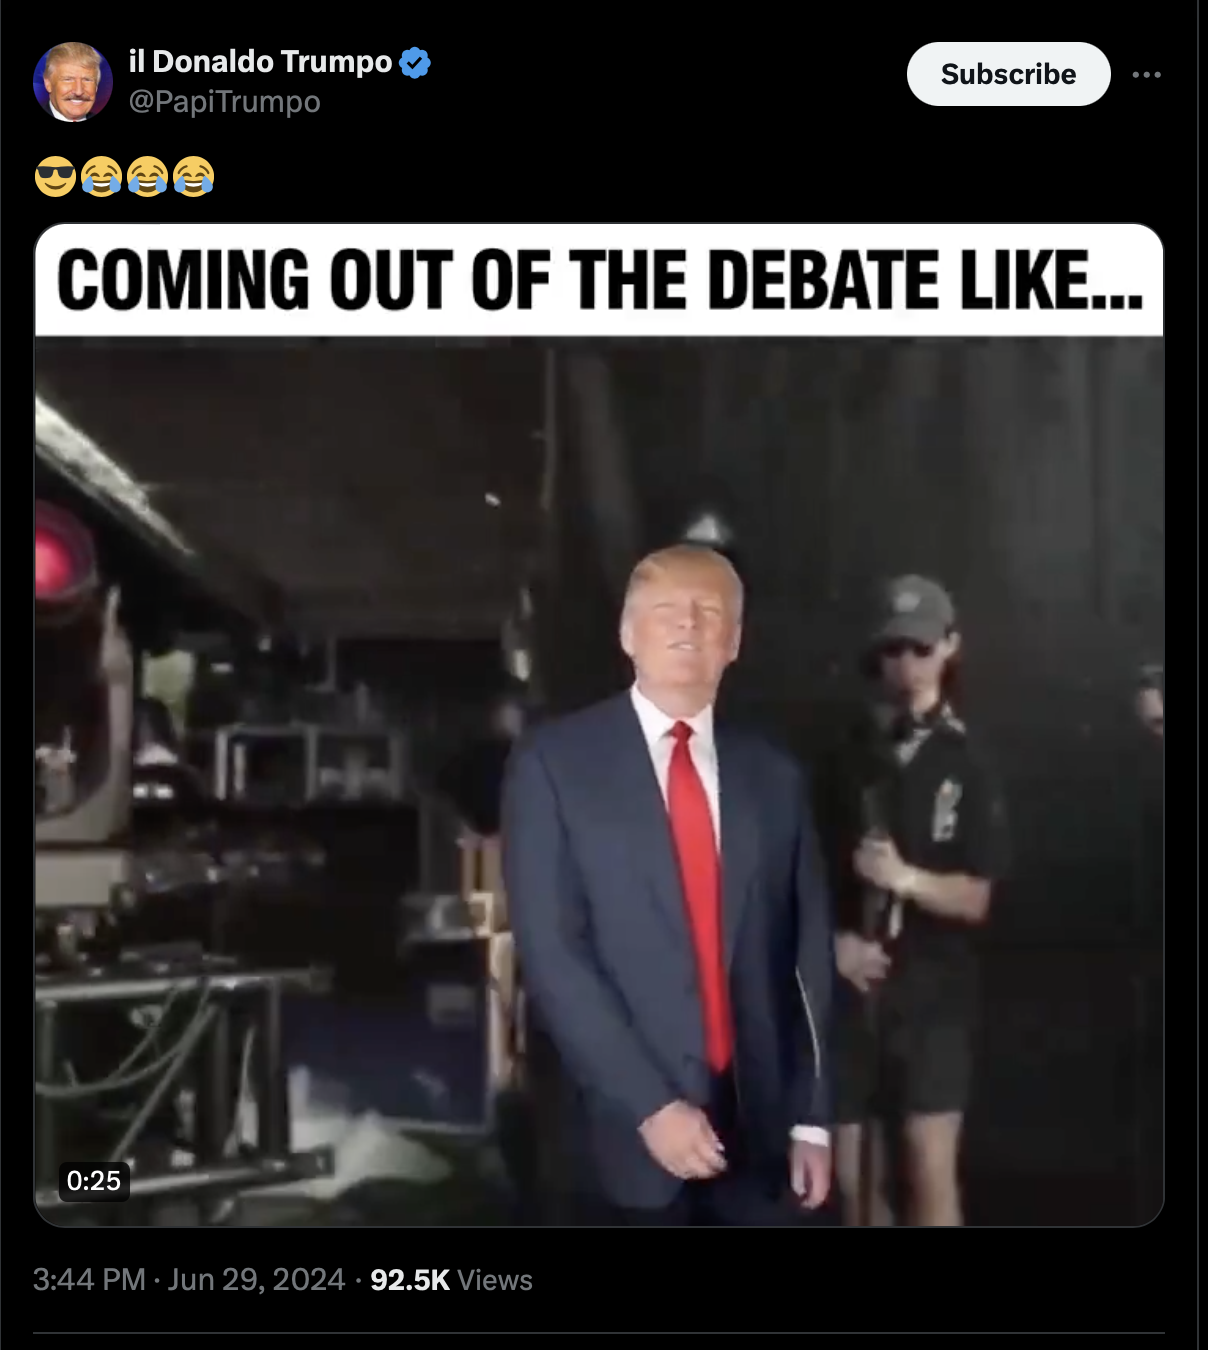This screenshot has height=1350, width=1208.
Task: Open the @PapiTrumpo profile avatar
Action: coord(73,82)
